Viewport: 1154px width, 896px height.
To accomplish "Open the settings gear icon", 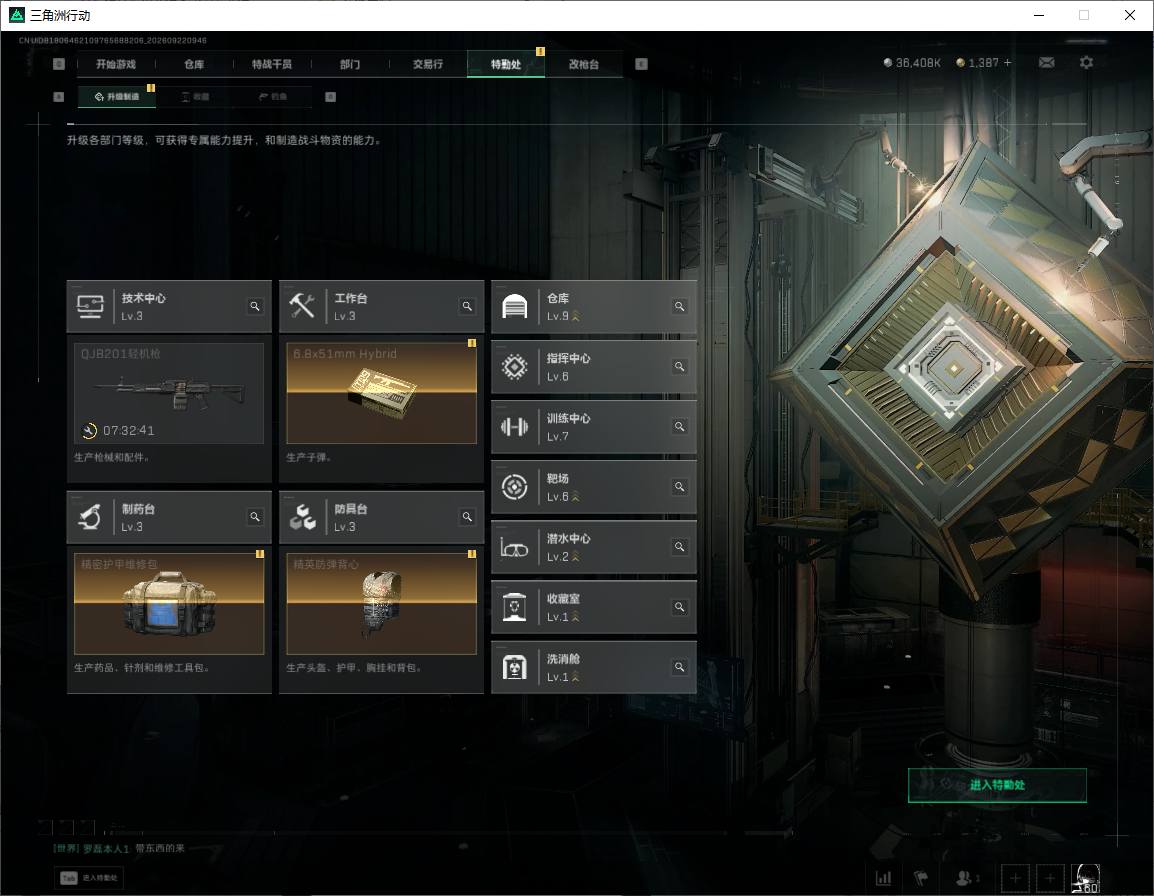I will coord(1086,63).
